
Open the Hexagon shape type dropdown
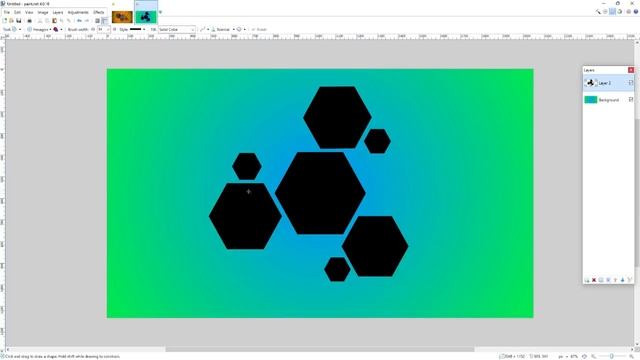(x=40, y=29)
